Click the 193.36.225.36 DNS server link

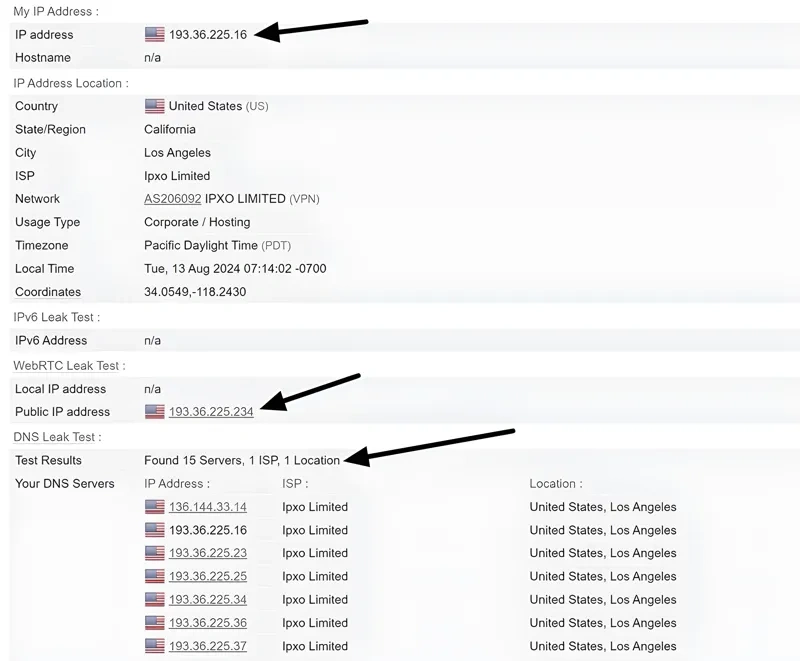pos(208,623)
